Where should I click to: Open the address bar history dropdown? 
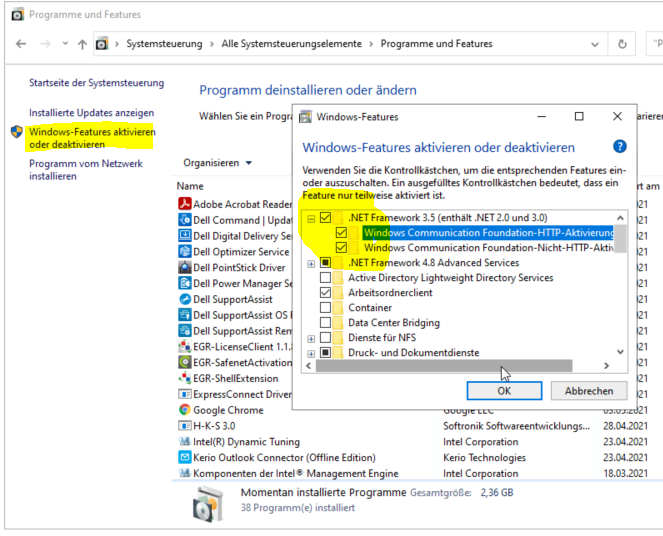[595, 44]
